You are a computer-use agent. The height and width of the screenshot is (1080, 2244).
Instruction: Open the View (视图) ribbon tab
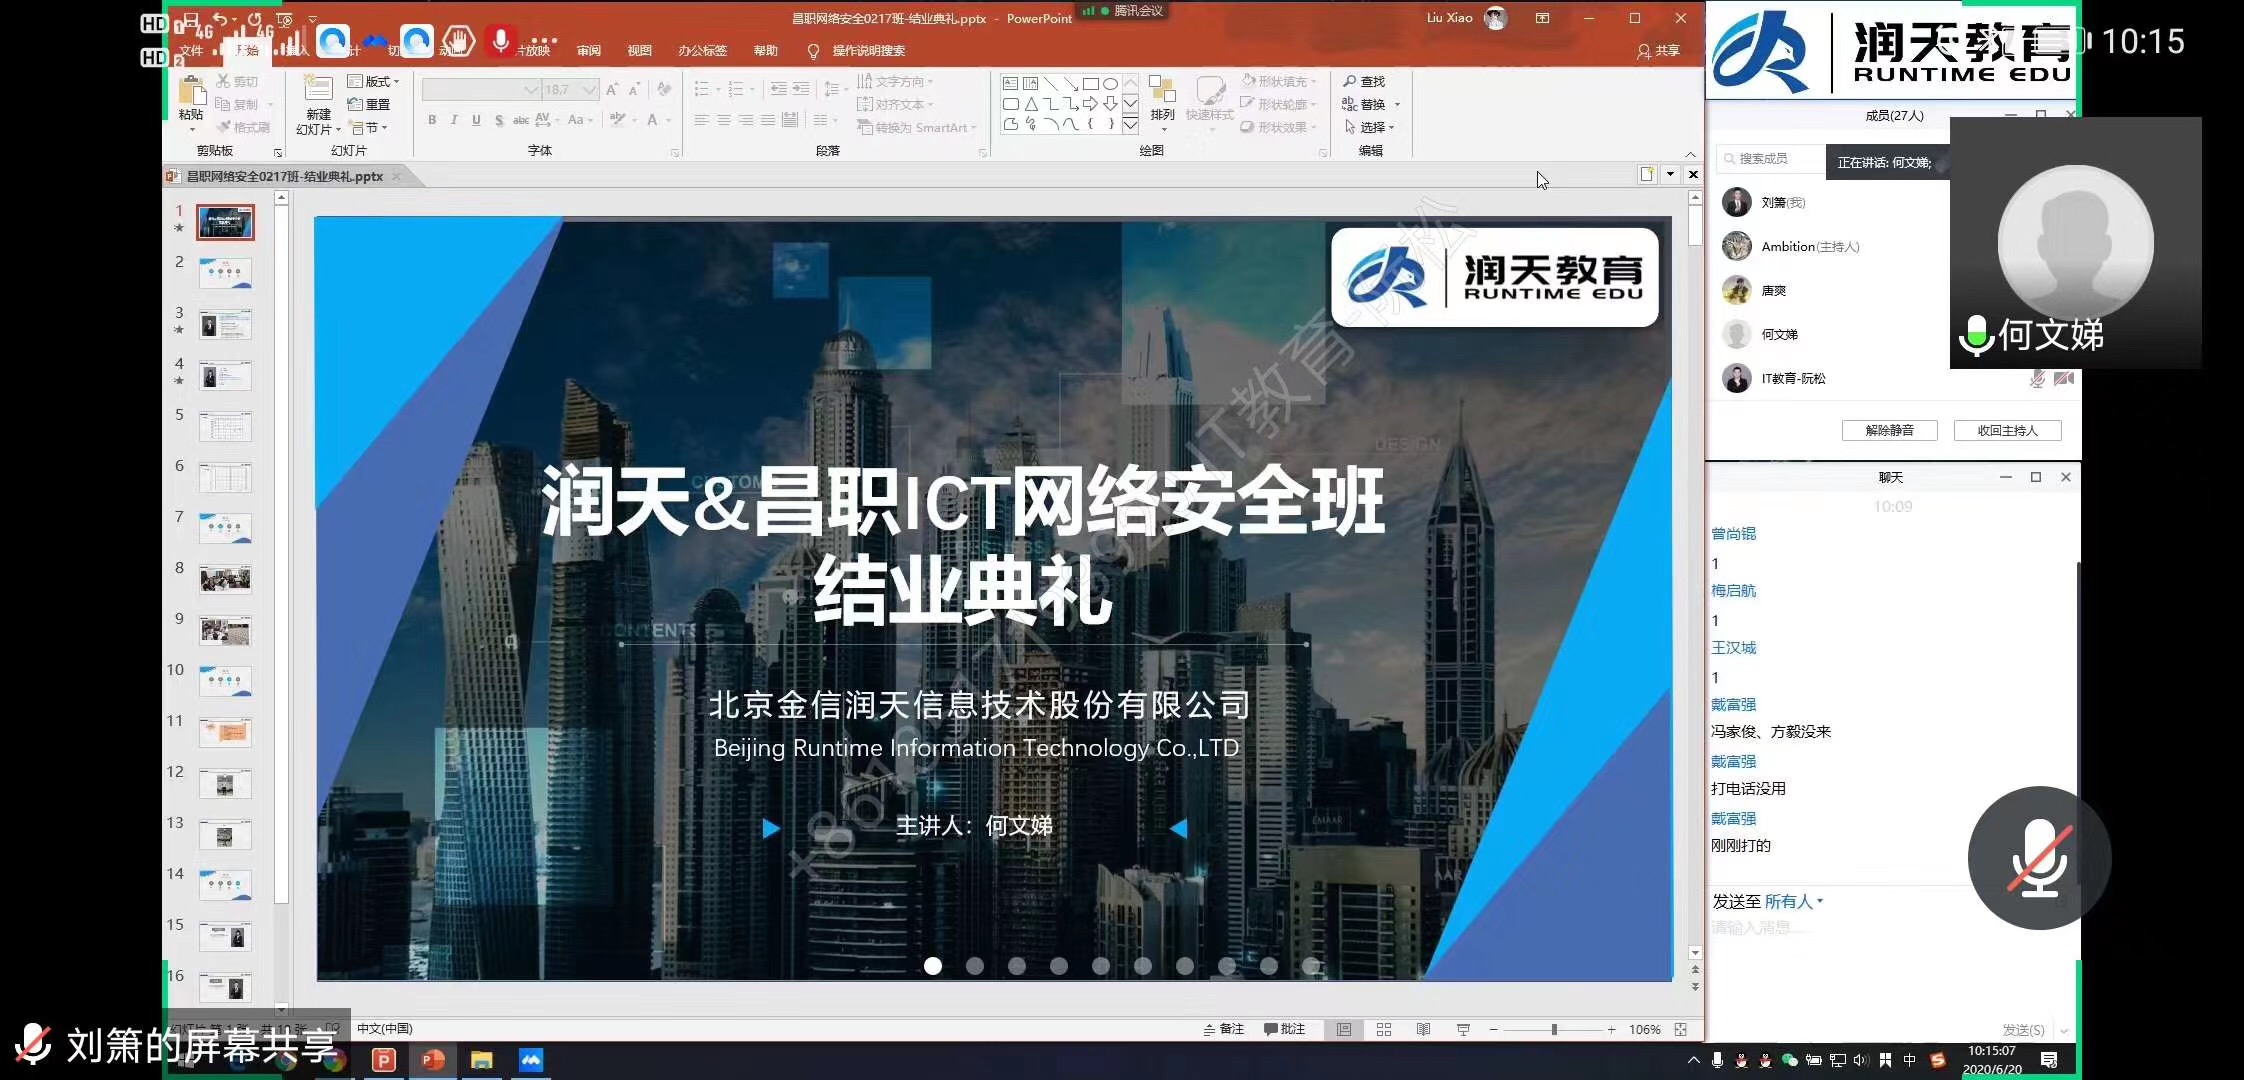639,50
